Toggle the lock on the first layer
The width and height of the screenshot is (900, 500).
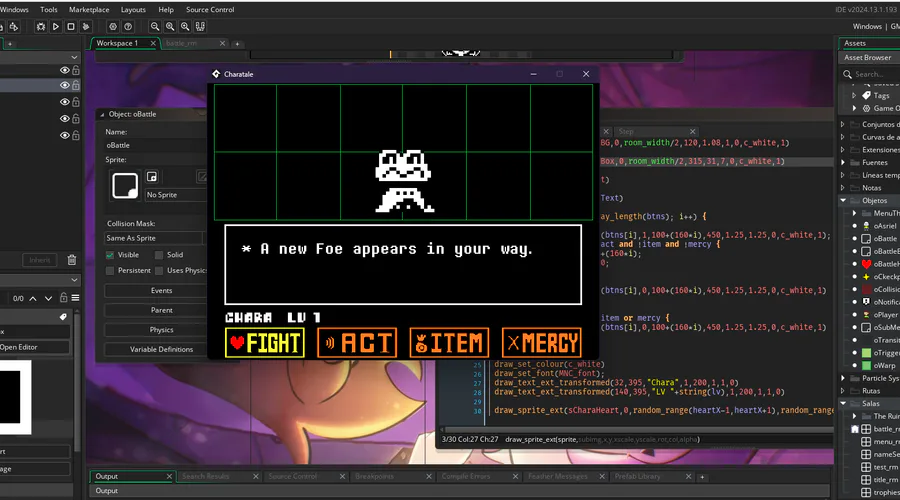click(76, 70)
